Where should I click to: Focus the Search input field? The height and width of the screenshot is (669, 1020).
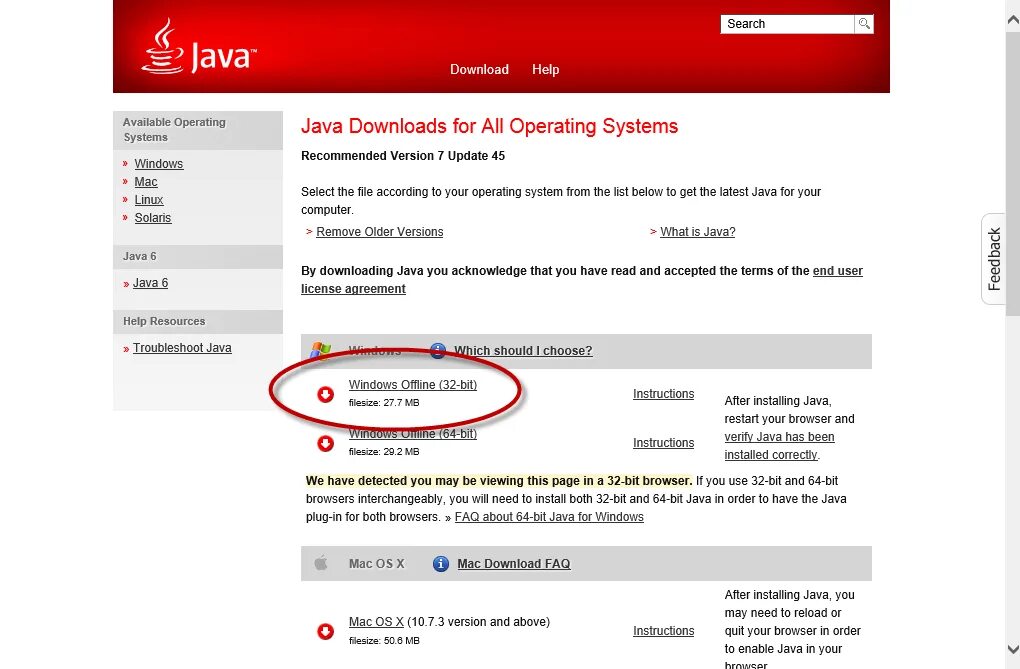pyautogui.click(x=787, y=24)
